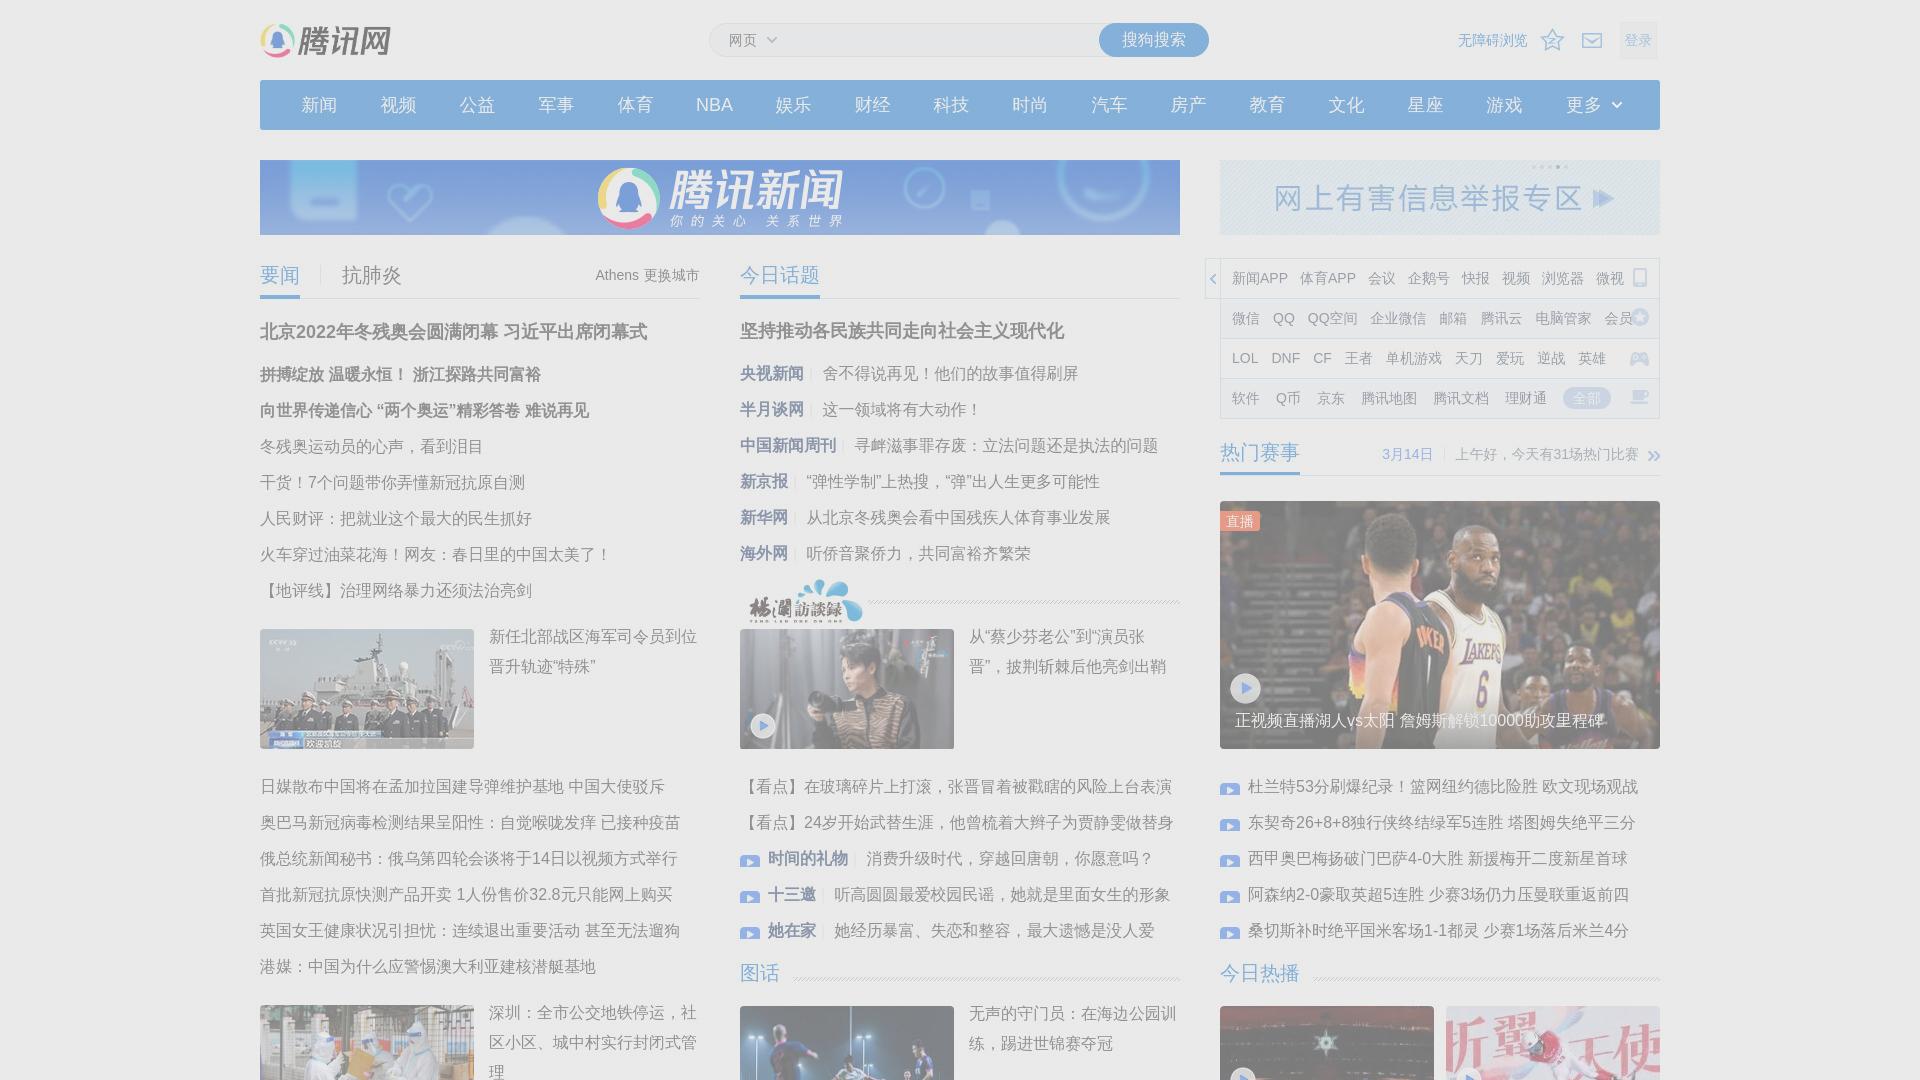The image size is (1920, 1080).
Task: Click the game controller icon in games row
Action: [1639, 358]
